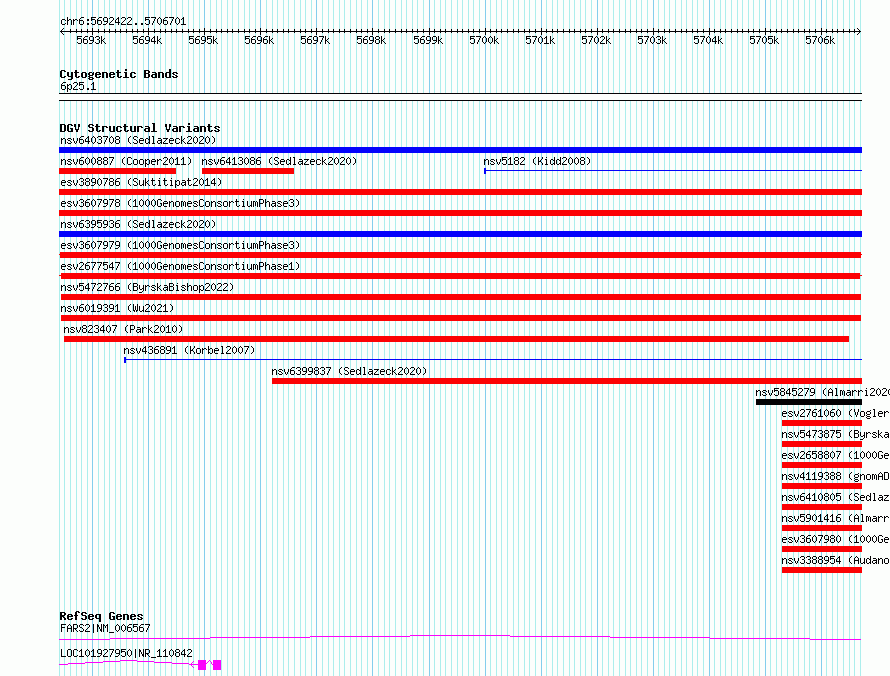890x676 pixels.
Task: Select esv3607980 variant label
Action: coord(835,539)
